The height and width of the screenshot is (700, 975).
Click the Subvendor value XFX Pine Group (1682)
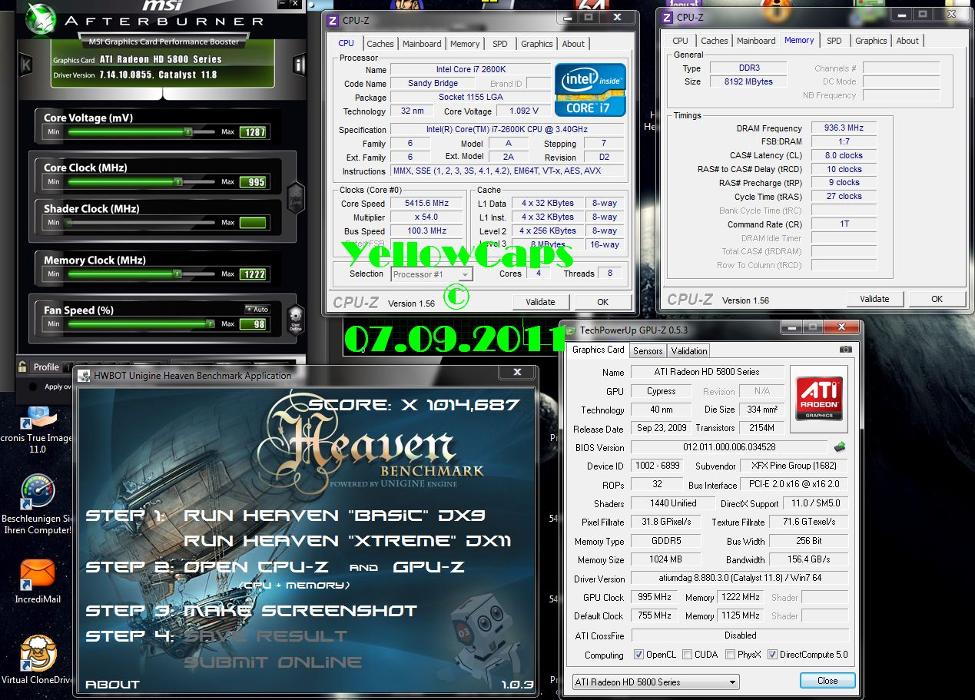793,466
